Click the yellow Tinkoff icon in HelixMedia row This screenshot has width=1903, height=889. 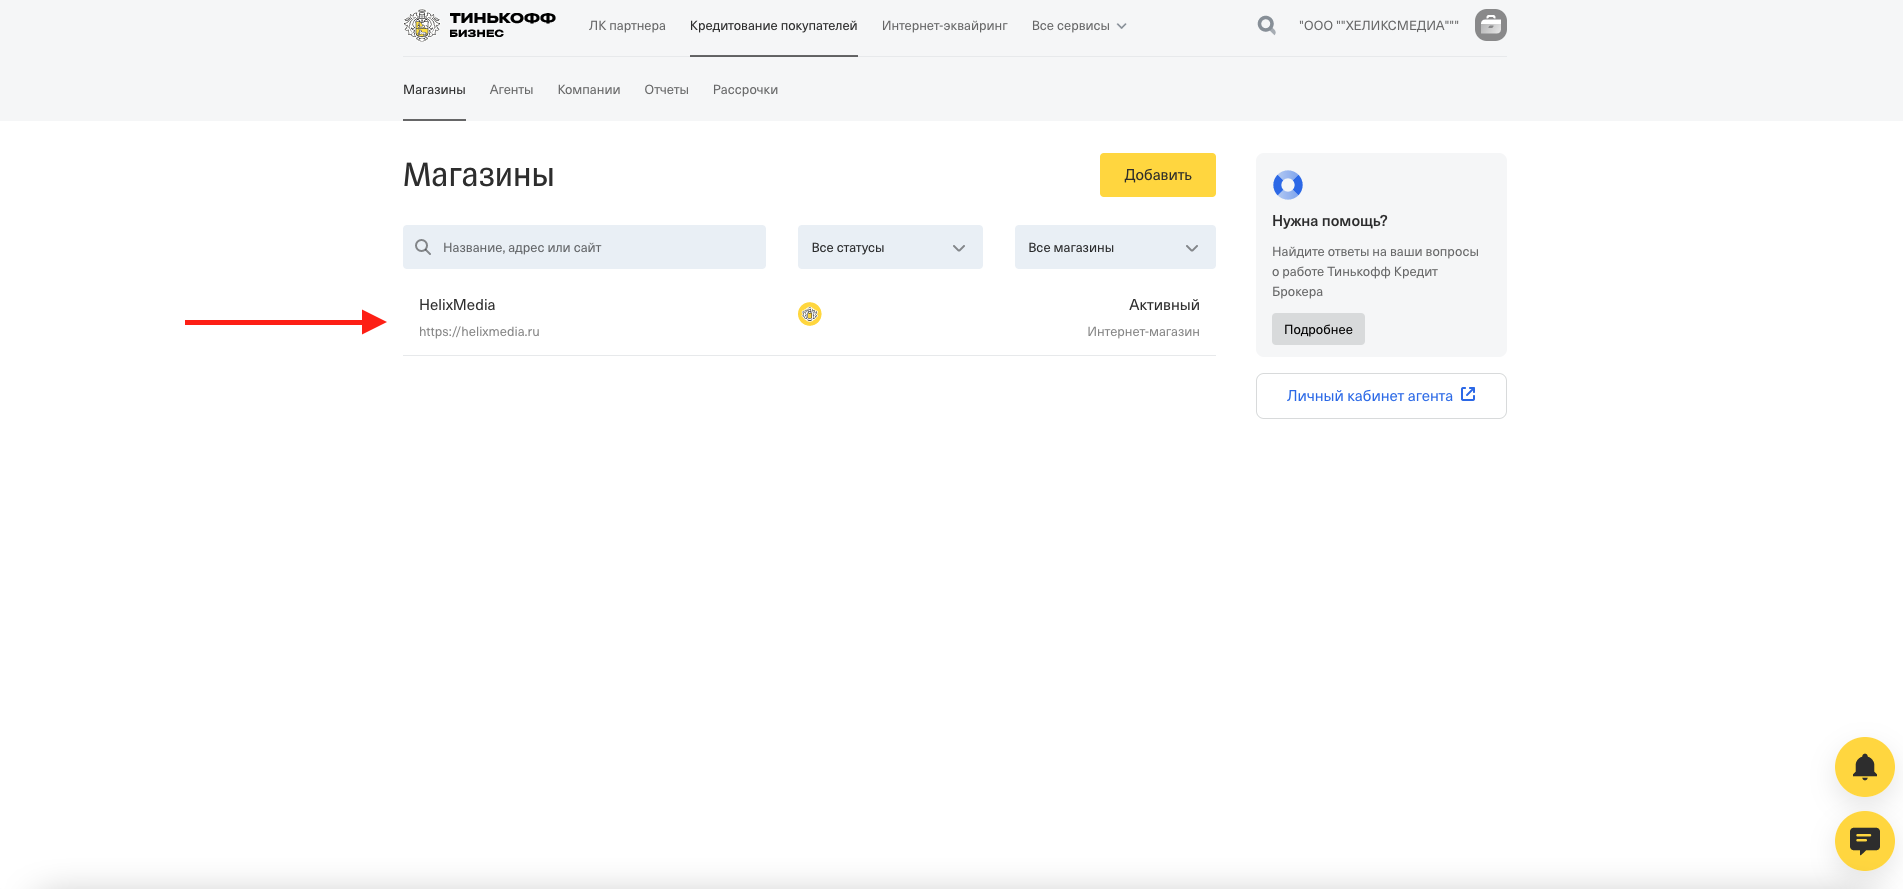[x=810, y=314]
